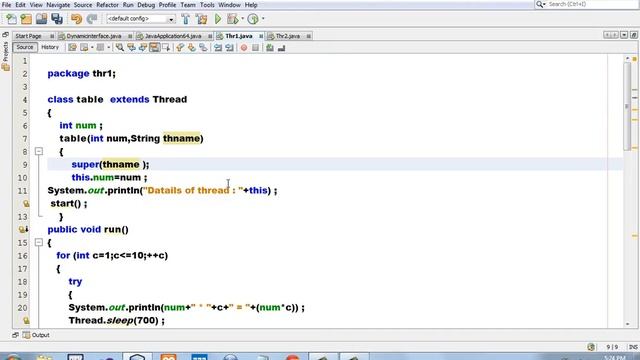
Task: Switch to the Start Page tab
Action: click(x=29, y=36)
